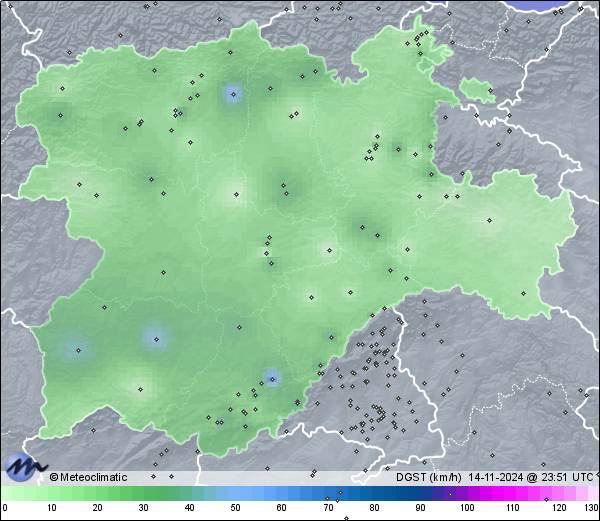600x521 pixels.
Task: Click scale value 40
Action: (189, 508)
